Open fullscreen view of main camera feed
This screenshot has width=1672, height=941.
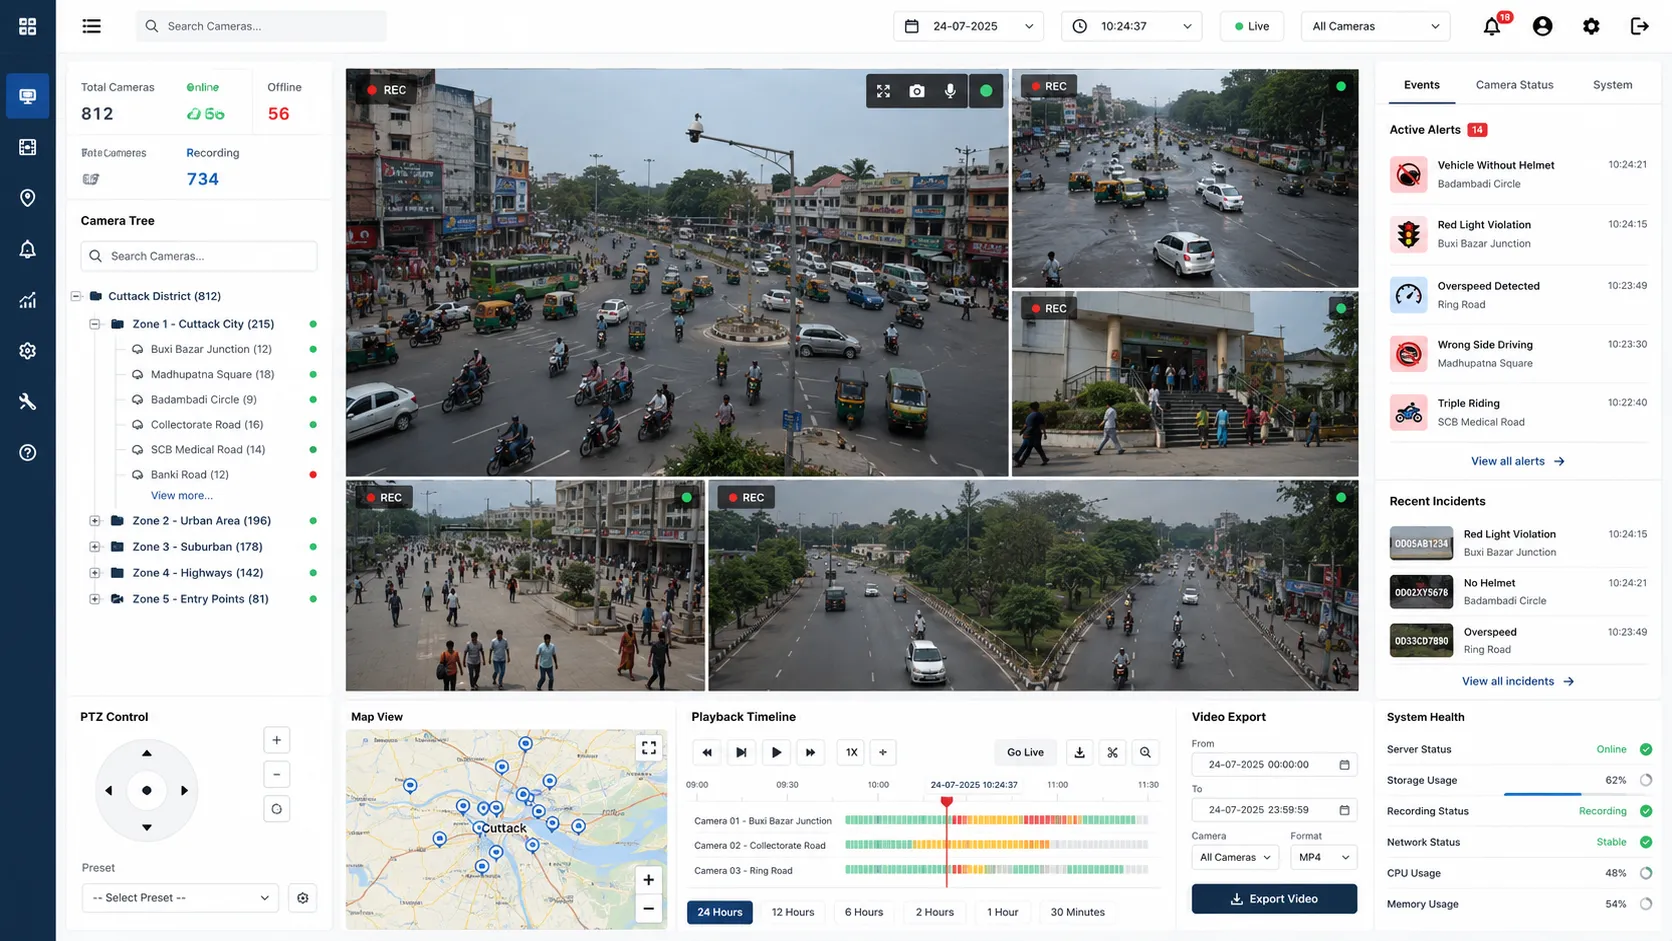[883, 91]
